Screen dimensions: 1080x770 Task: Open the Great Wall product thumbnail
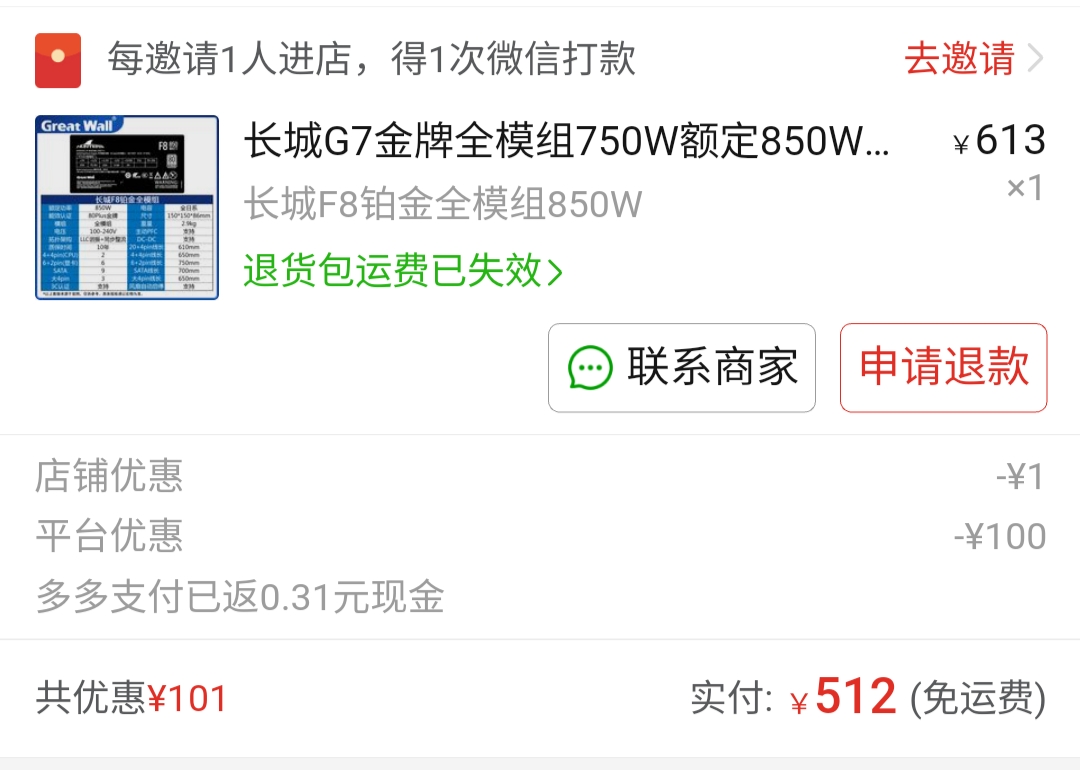pyautogui.click(x=127, y=207)
